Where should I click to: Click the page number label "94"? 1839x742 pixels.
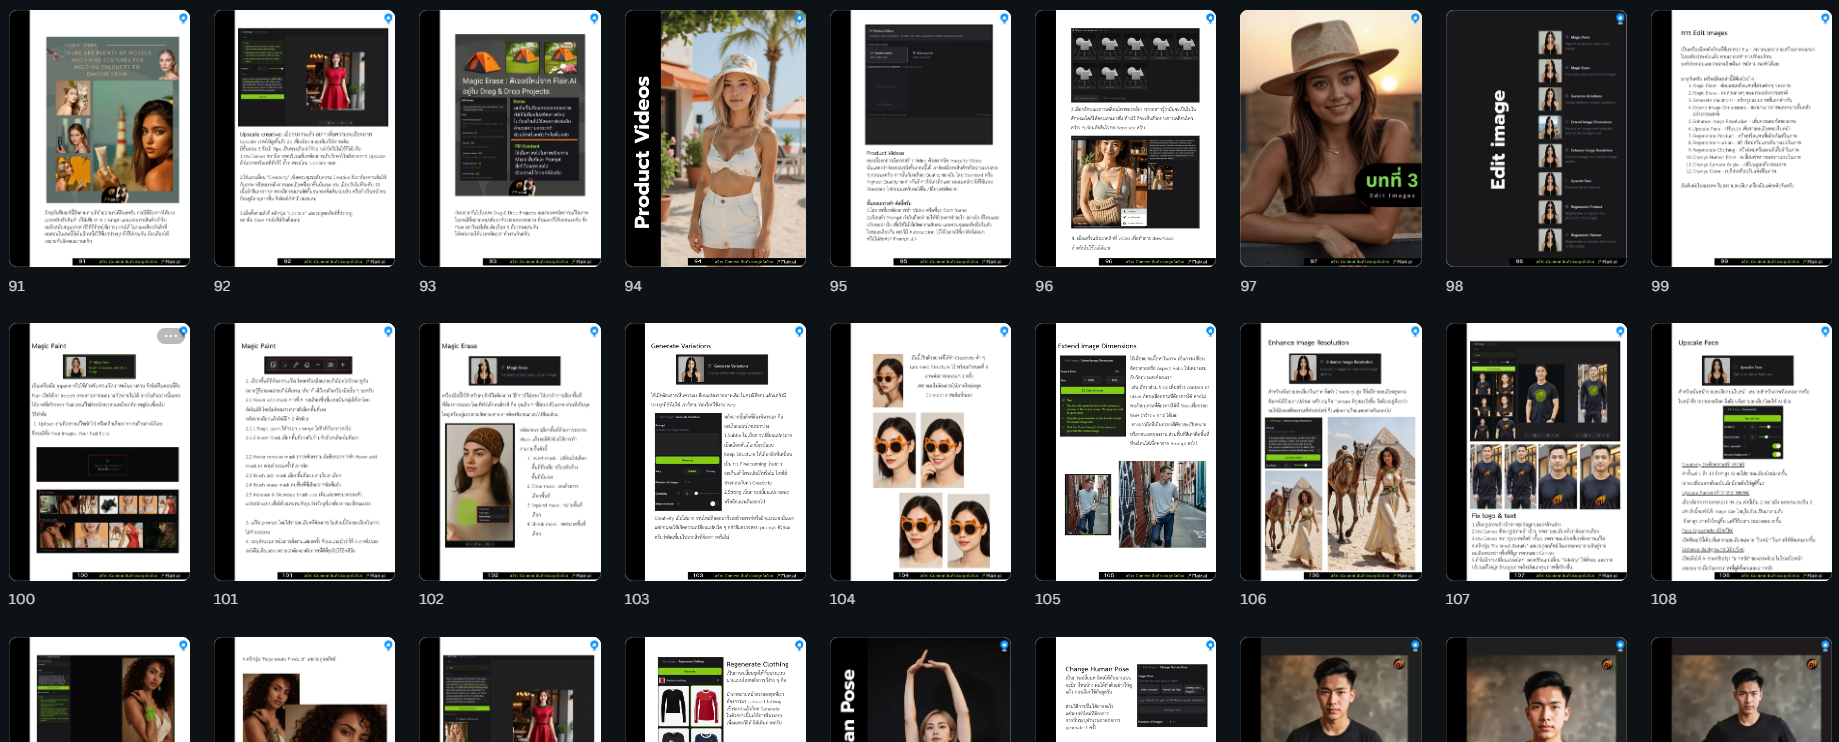coord(633,286)
